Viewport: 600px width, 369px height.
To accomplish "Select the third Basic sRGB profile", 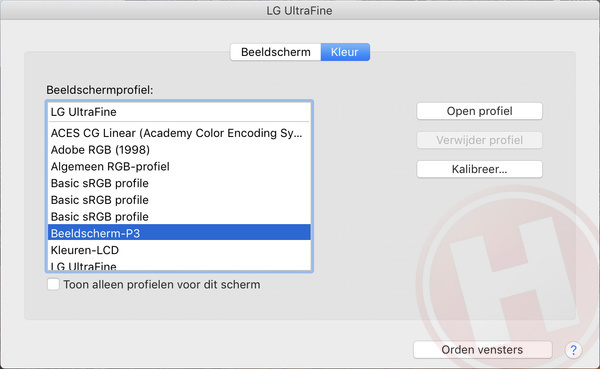I will 179,217.
